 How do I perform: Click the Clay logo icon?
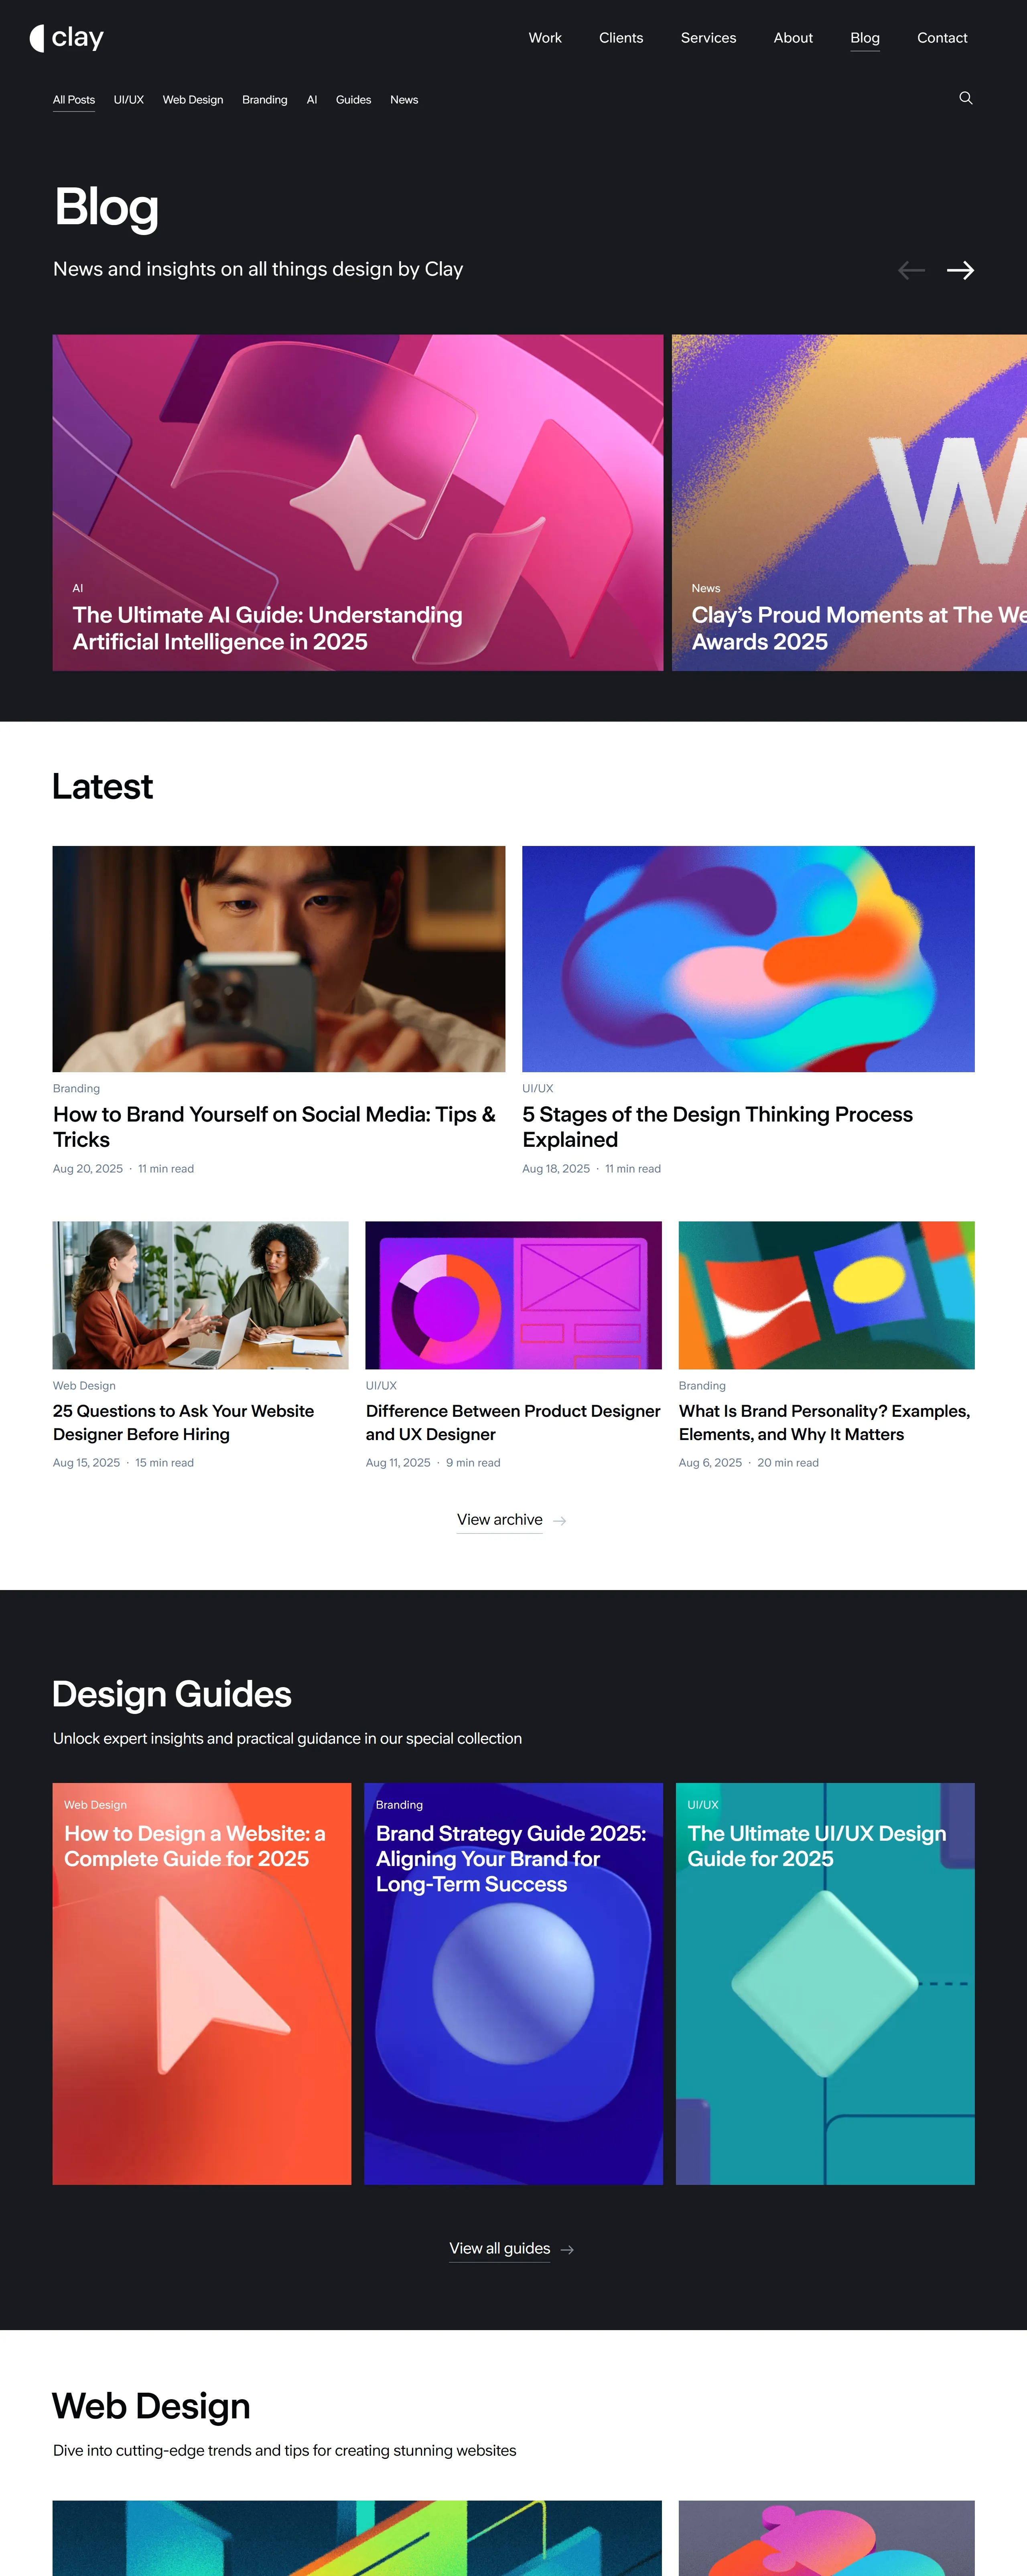pyautogui.click(x=37, y=38)
